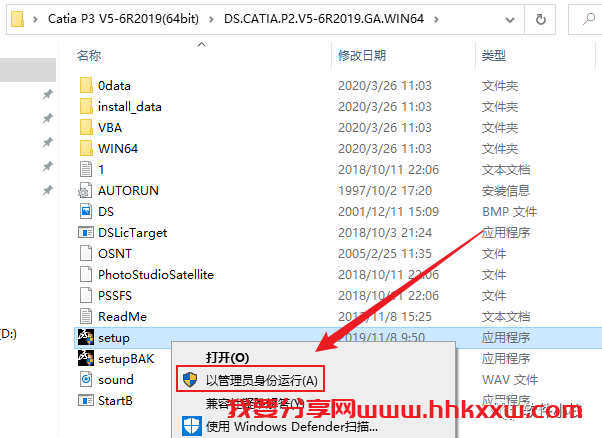The width and height of the screenshot is (602, 438).
Task: Select the 0data folder name
Action: [114, 86]
